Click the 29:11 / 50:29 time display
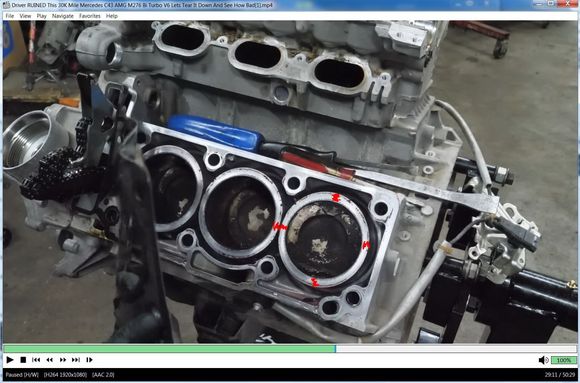This screenshot has width=580, height=383. pos(560,375)
